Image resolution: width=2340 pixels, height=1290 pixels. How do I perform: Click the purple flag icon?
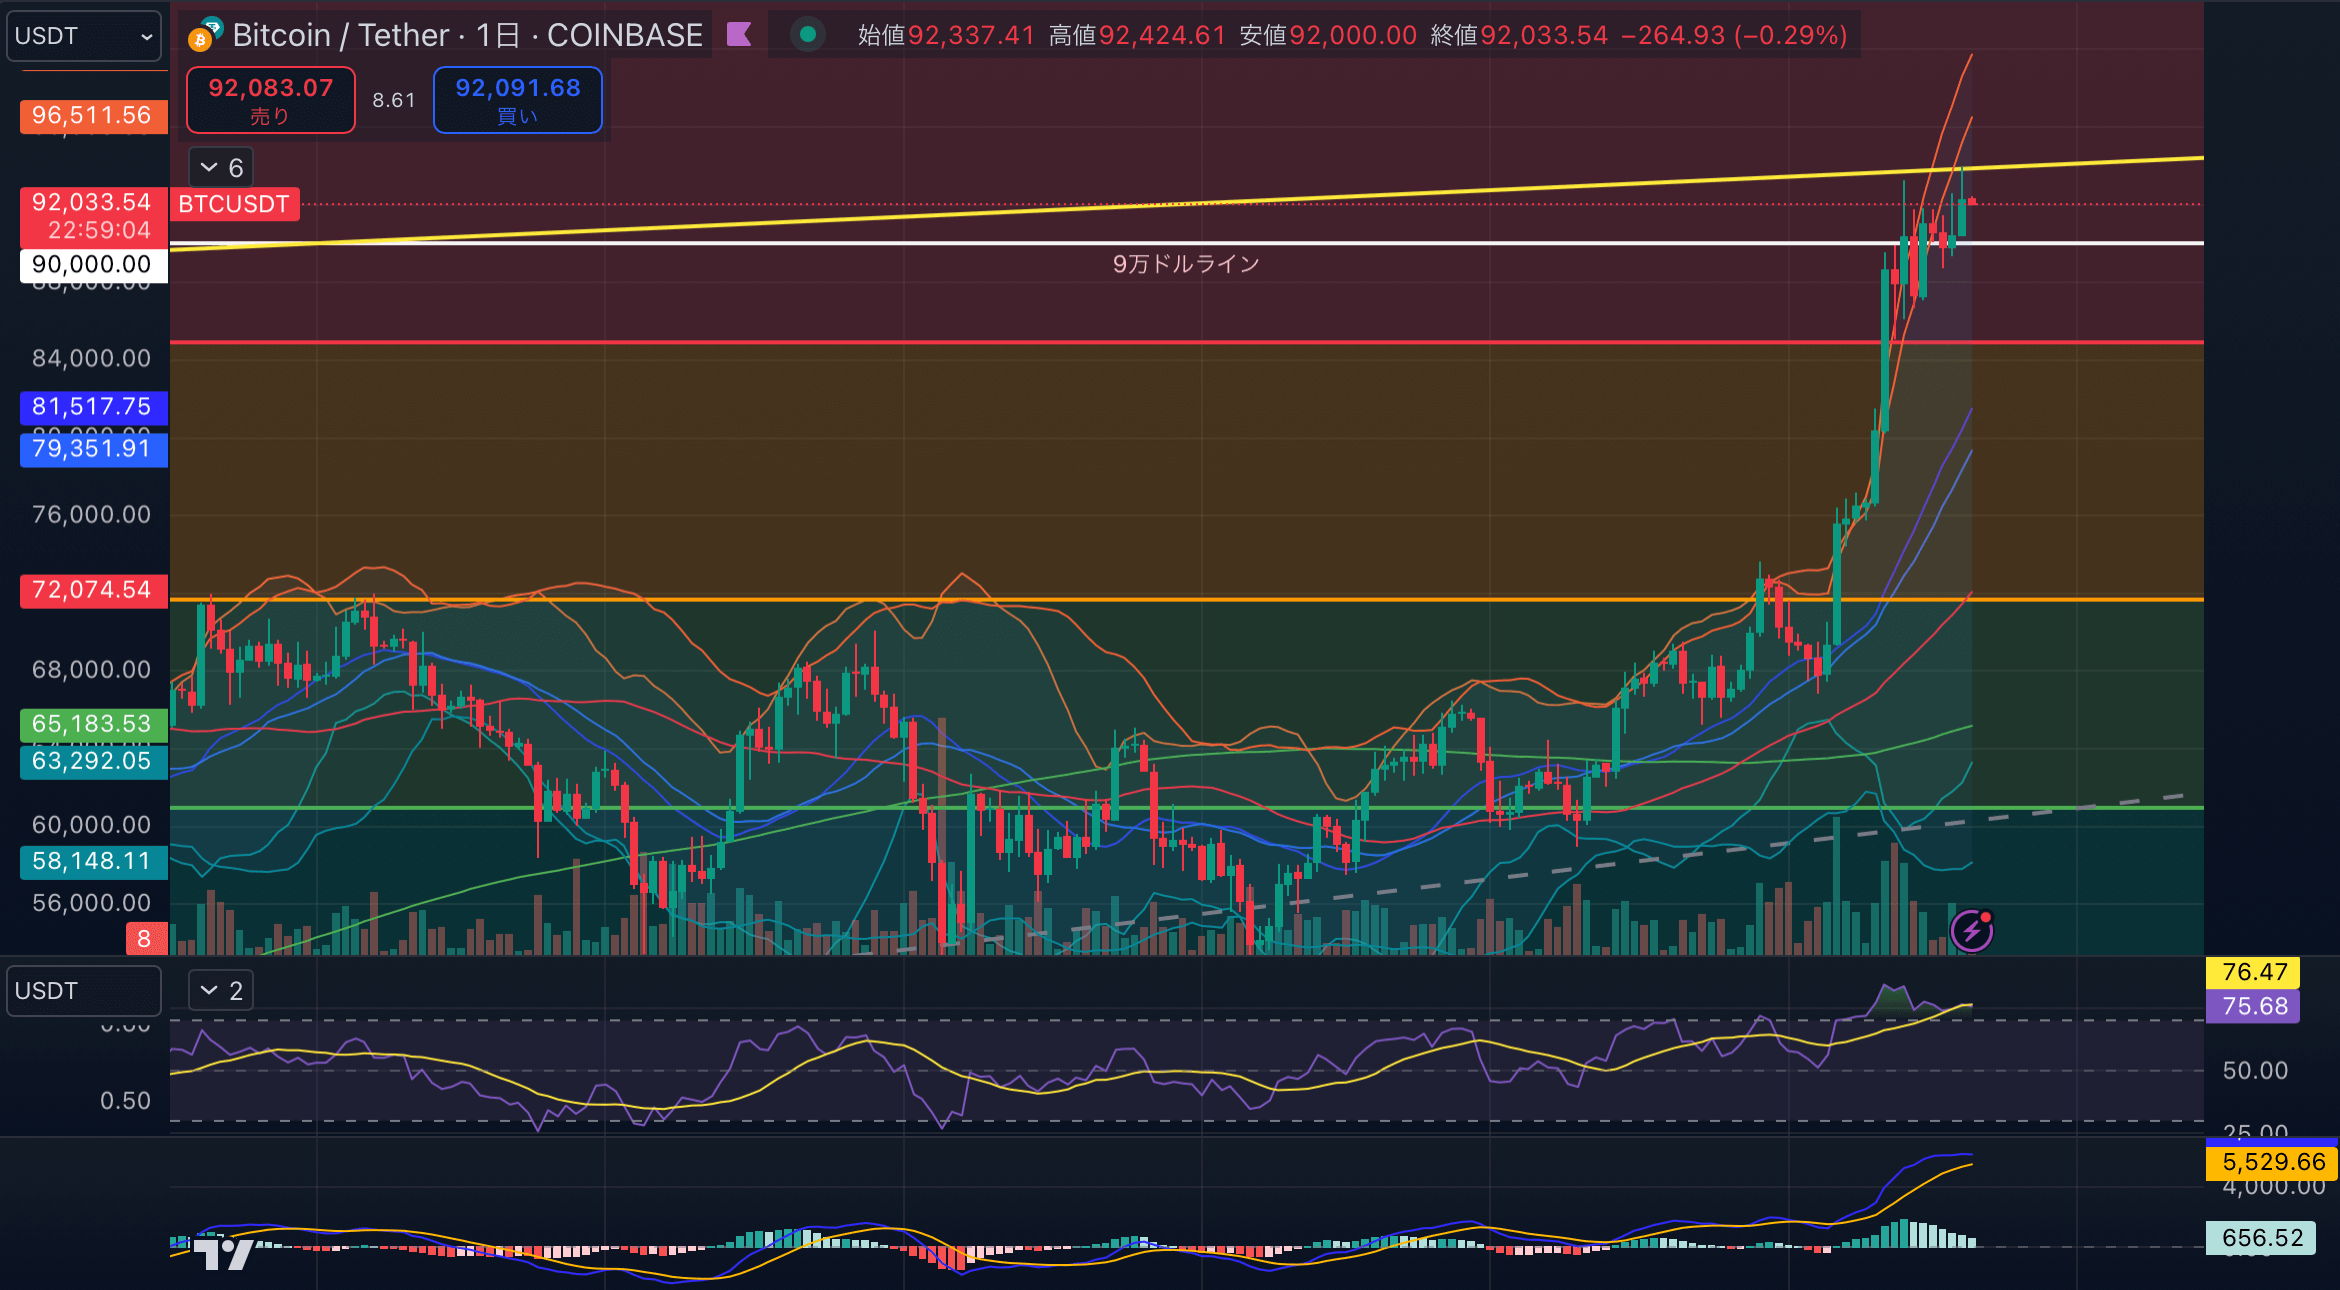(x=739, y=35)
